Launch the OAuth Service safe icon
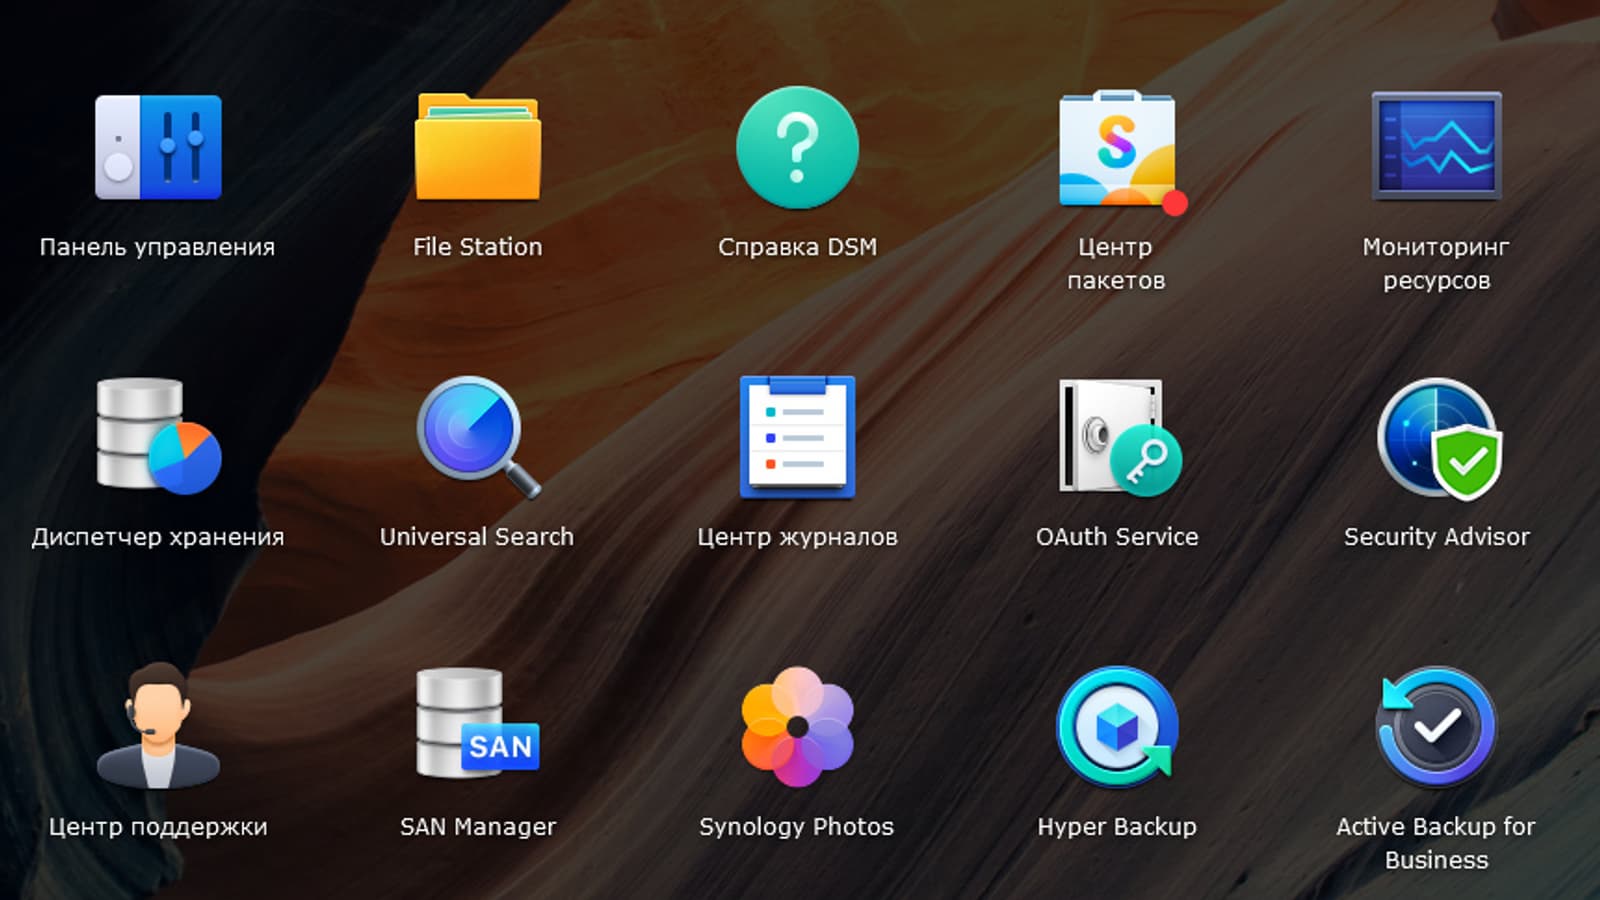This screenshot has width=1600, height=900. [x=1119, y=437]
